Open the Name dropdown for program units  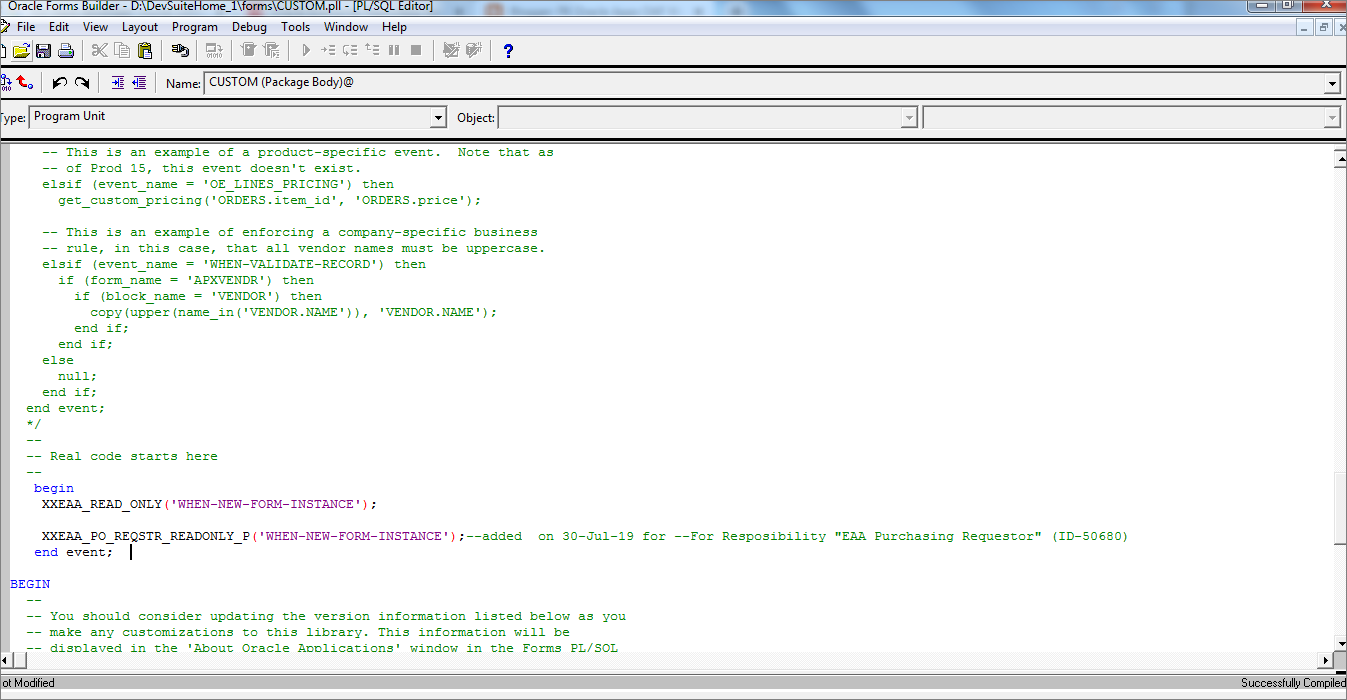[1334, 83]
